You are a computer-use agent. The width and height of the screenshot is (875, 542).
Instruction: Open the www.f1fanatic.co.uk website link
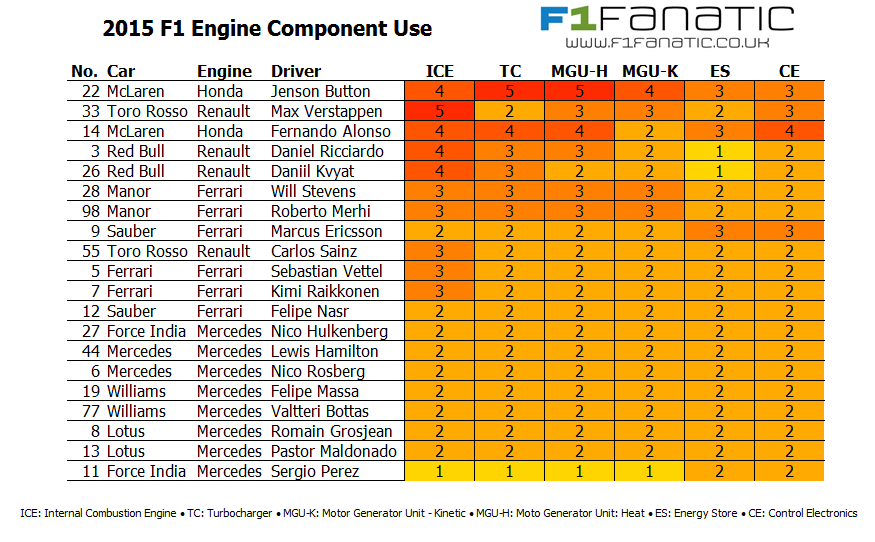[666, 44]
